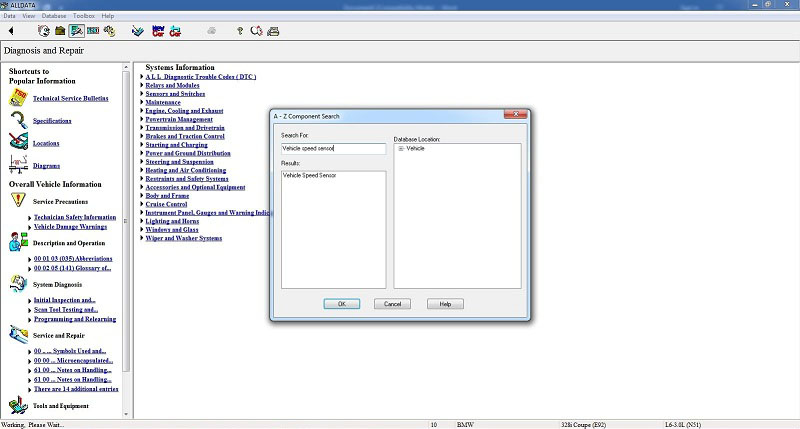Cancel the A-Z Component Search dialog
Screen dimensions: 800x429
tap(392, 304)
